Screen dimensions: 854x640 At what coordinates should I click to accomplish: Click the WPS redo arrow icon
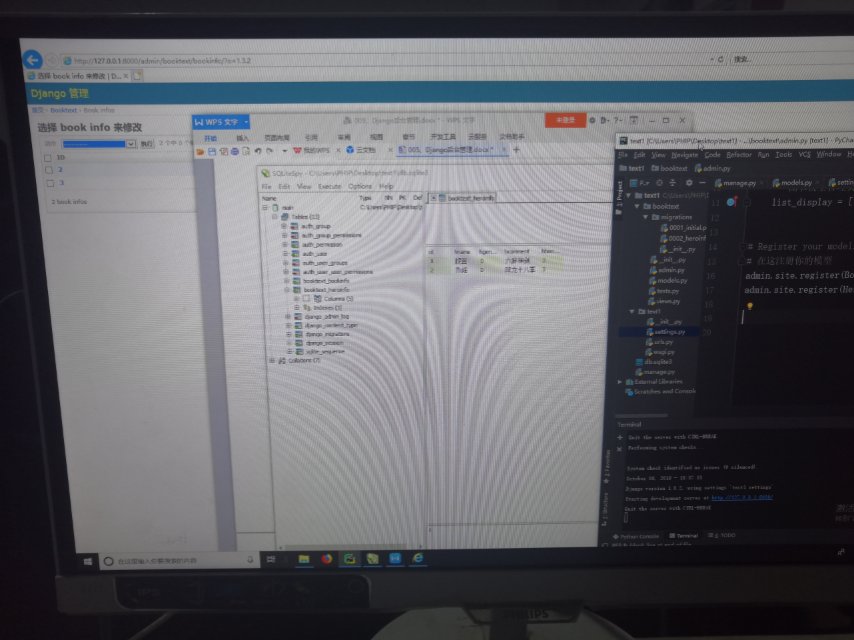(x=270, y=151)
